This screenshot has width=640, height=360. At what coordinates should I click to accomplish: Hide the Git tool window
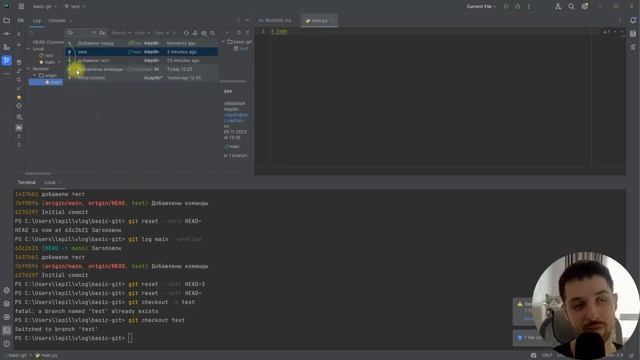(247, 20)
